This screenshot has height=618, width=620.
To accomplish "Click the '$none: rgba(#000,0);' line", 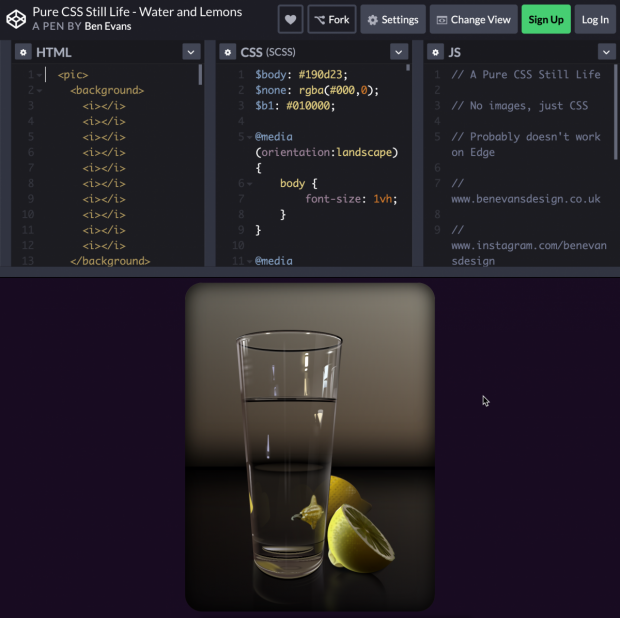I will coord(317,90).
